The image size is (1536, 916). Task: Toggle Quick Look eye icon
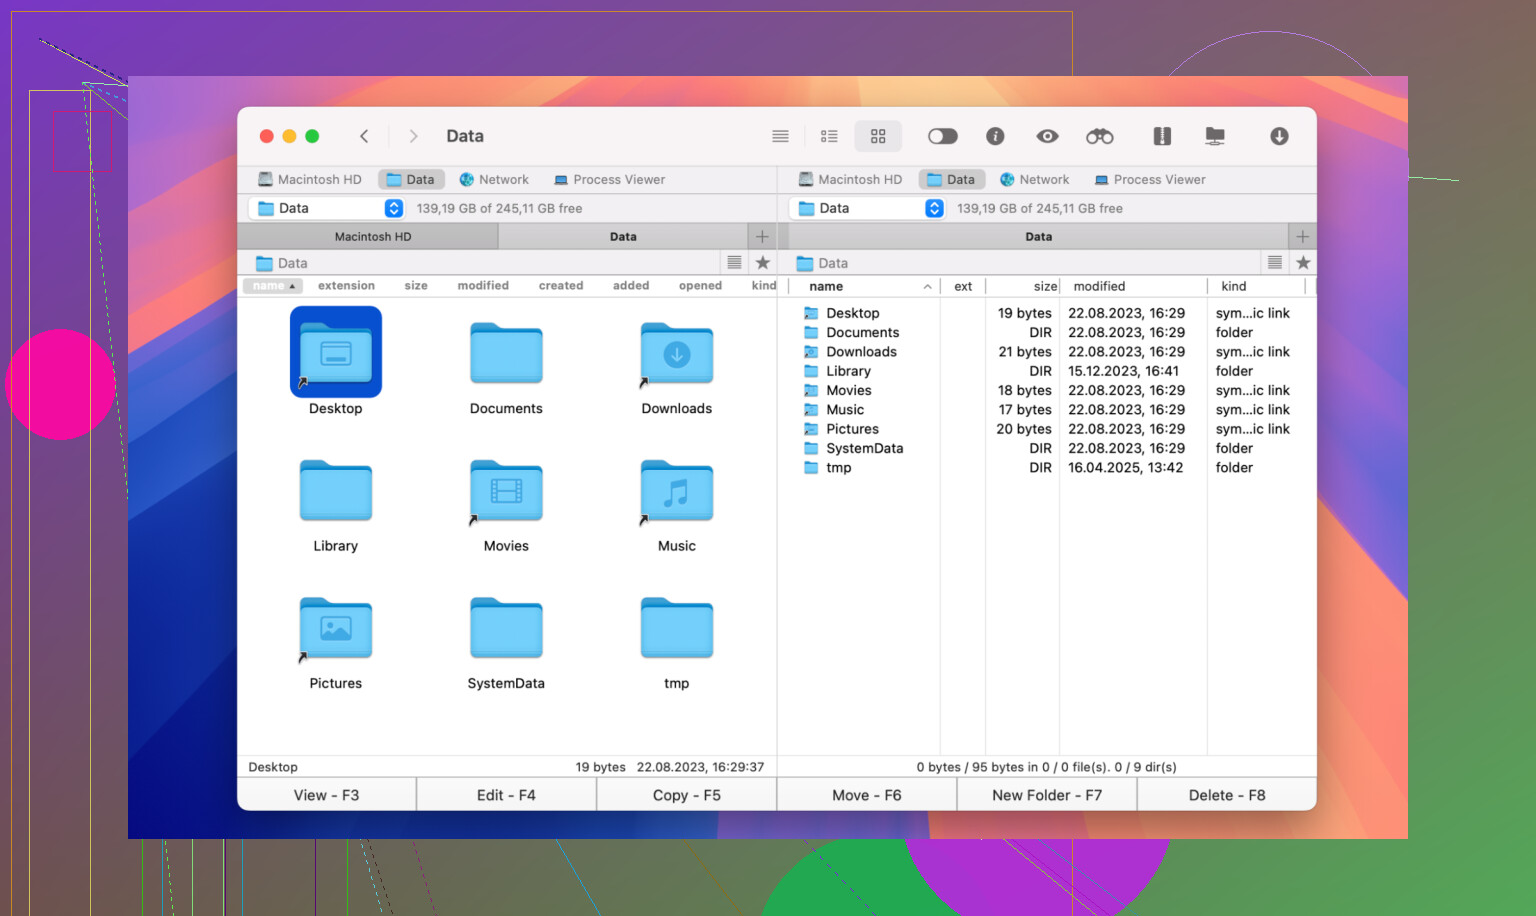[x=1047, y=136]
